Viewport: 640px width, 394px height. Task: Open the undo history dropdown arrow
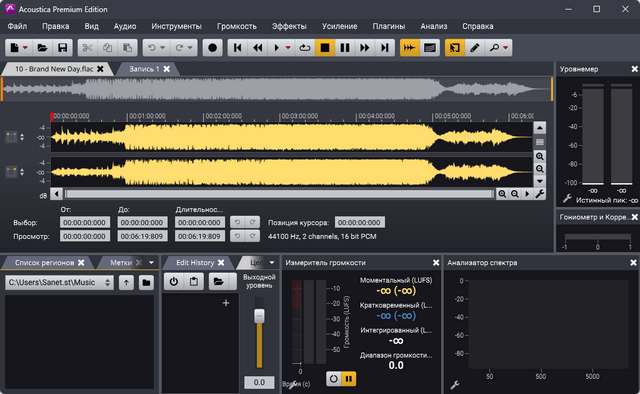(x=162, y=48)
